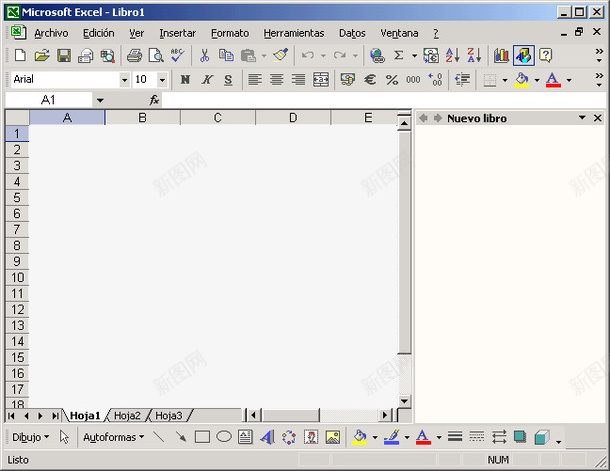Expand the Borders dropdown arrow
This screenshot has width=610, height=471.
(x=505, y=80)
